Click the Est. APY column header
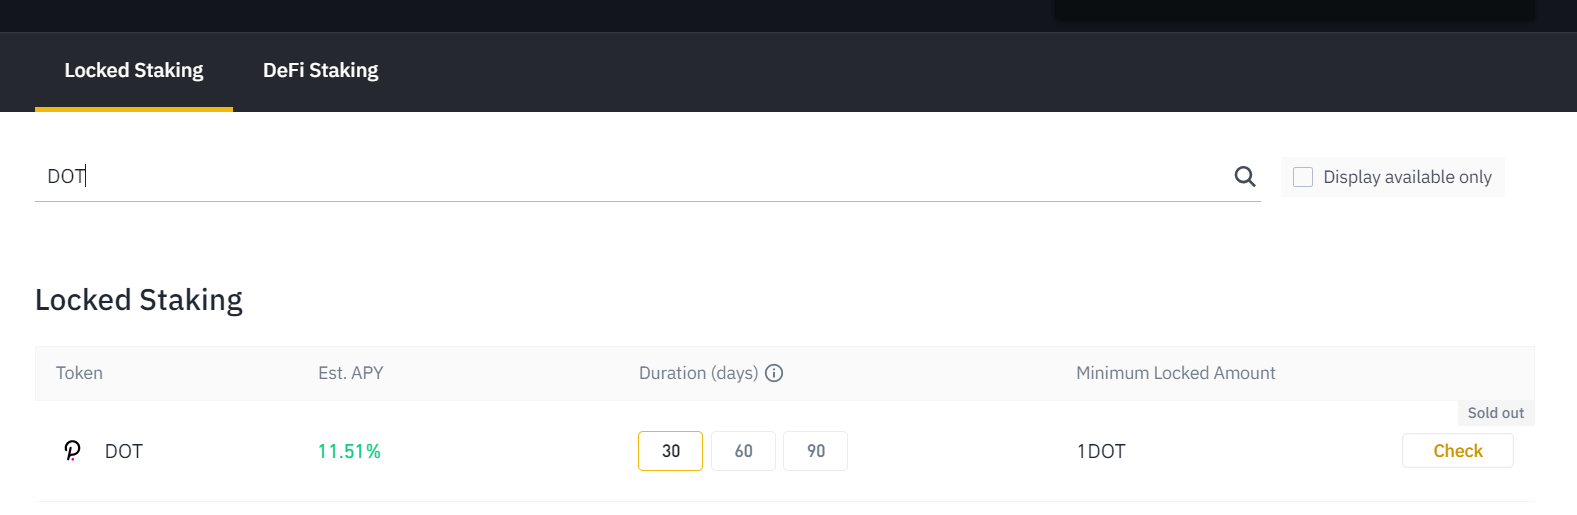Viewport: 1577px width, 515px height. 351,373
